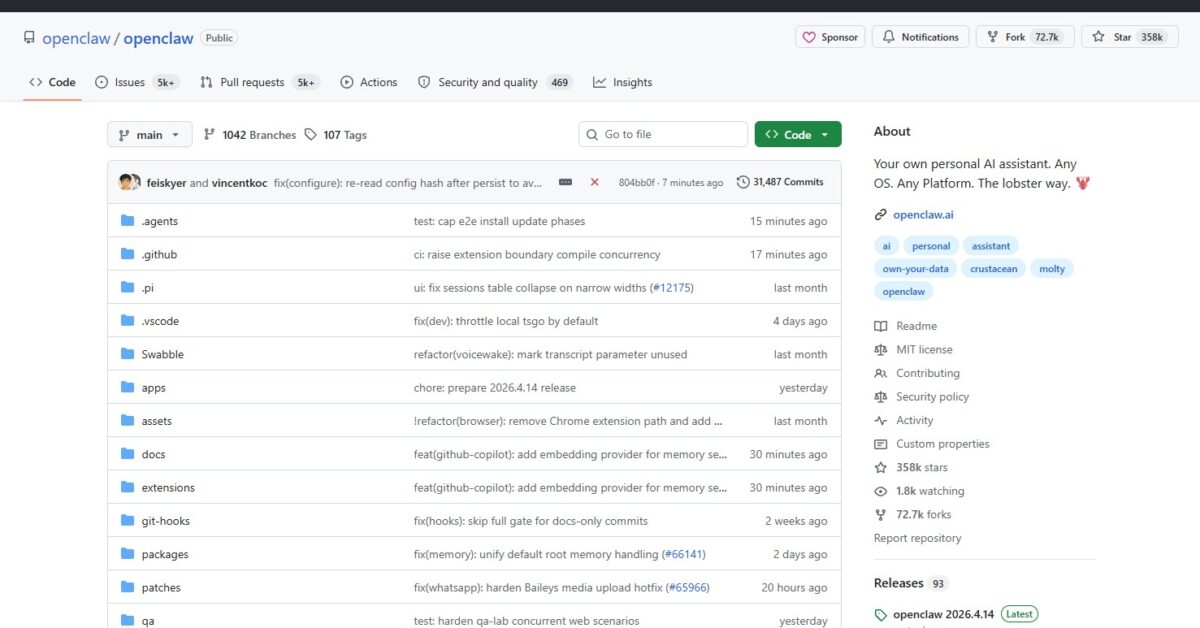Screen dimensions: 1200x628
Task: Click the git-hooks folder icon
Action: pos(127,521)
